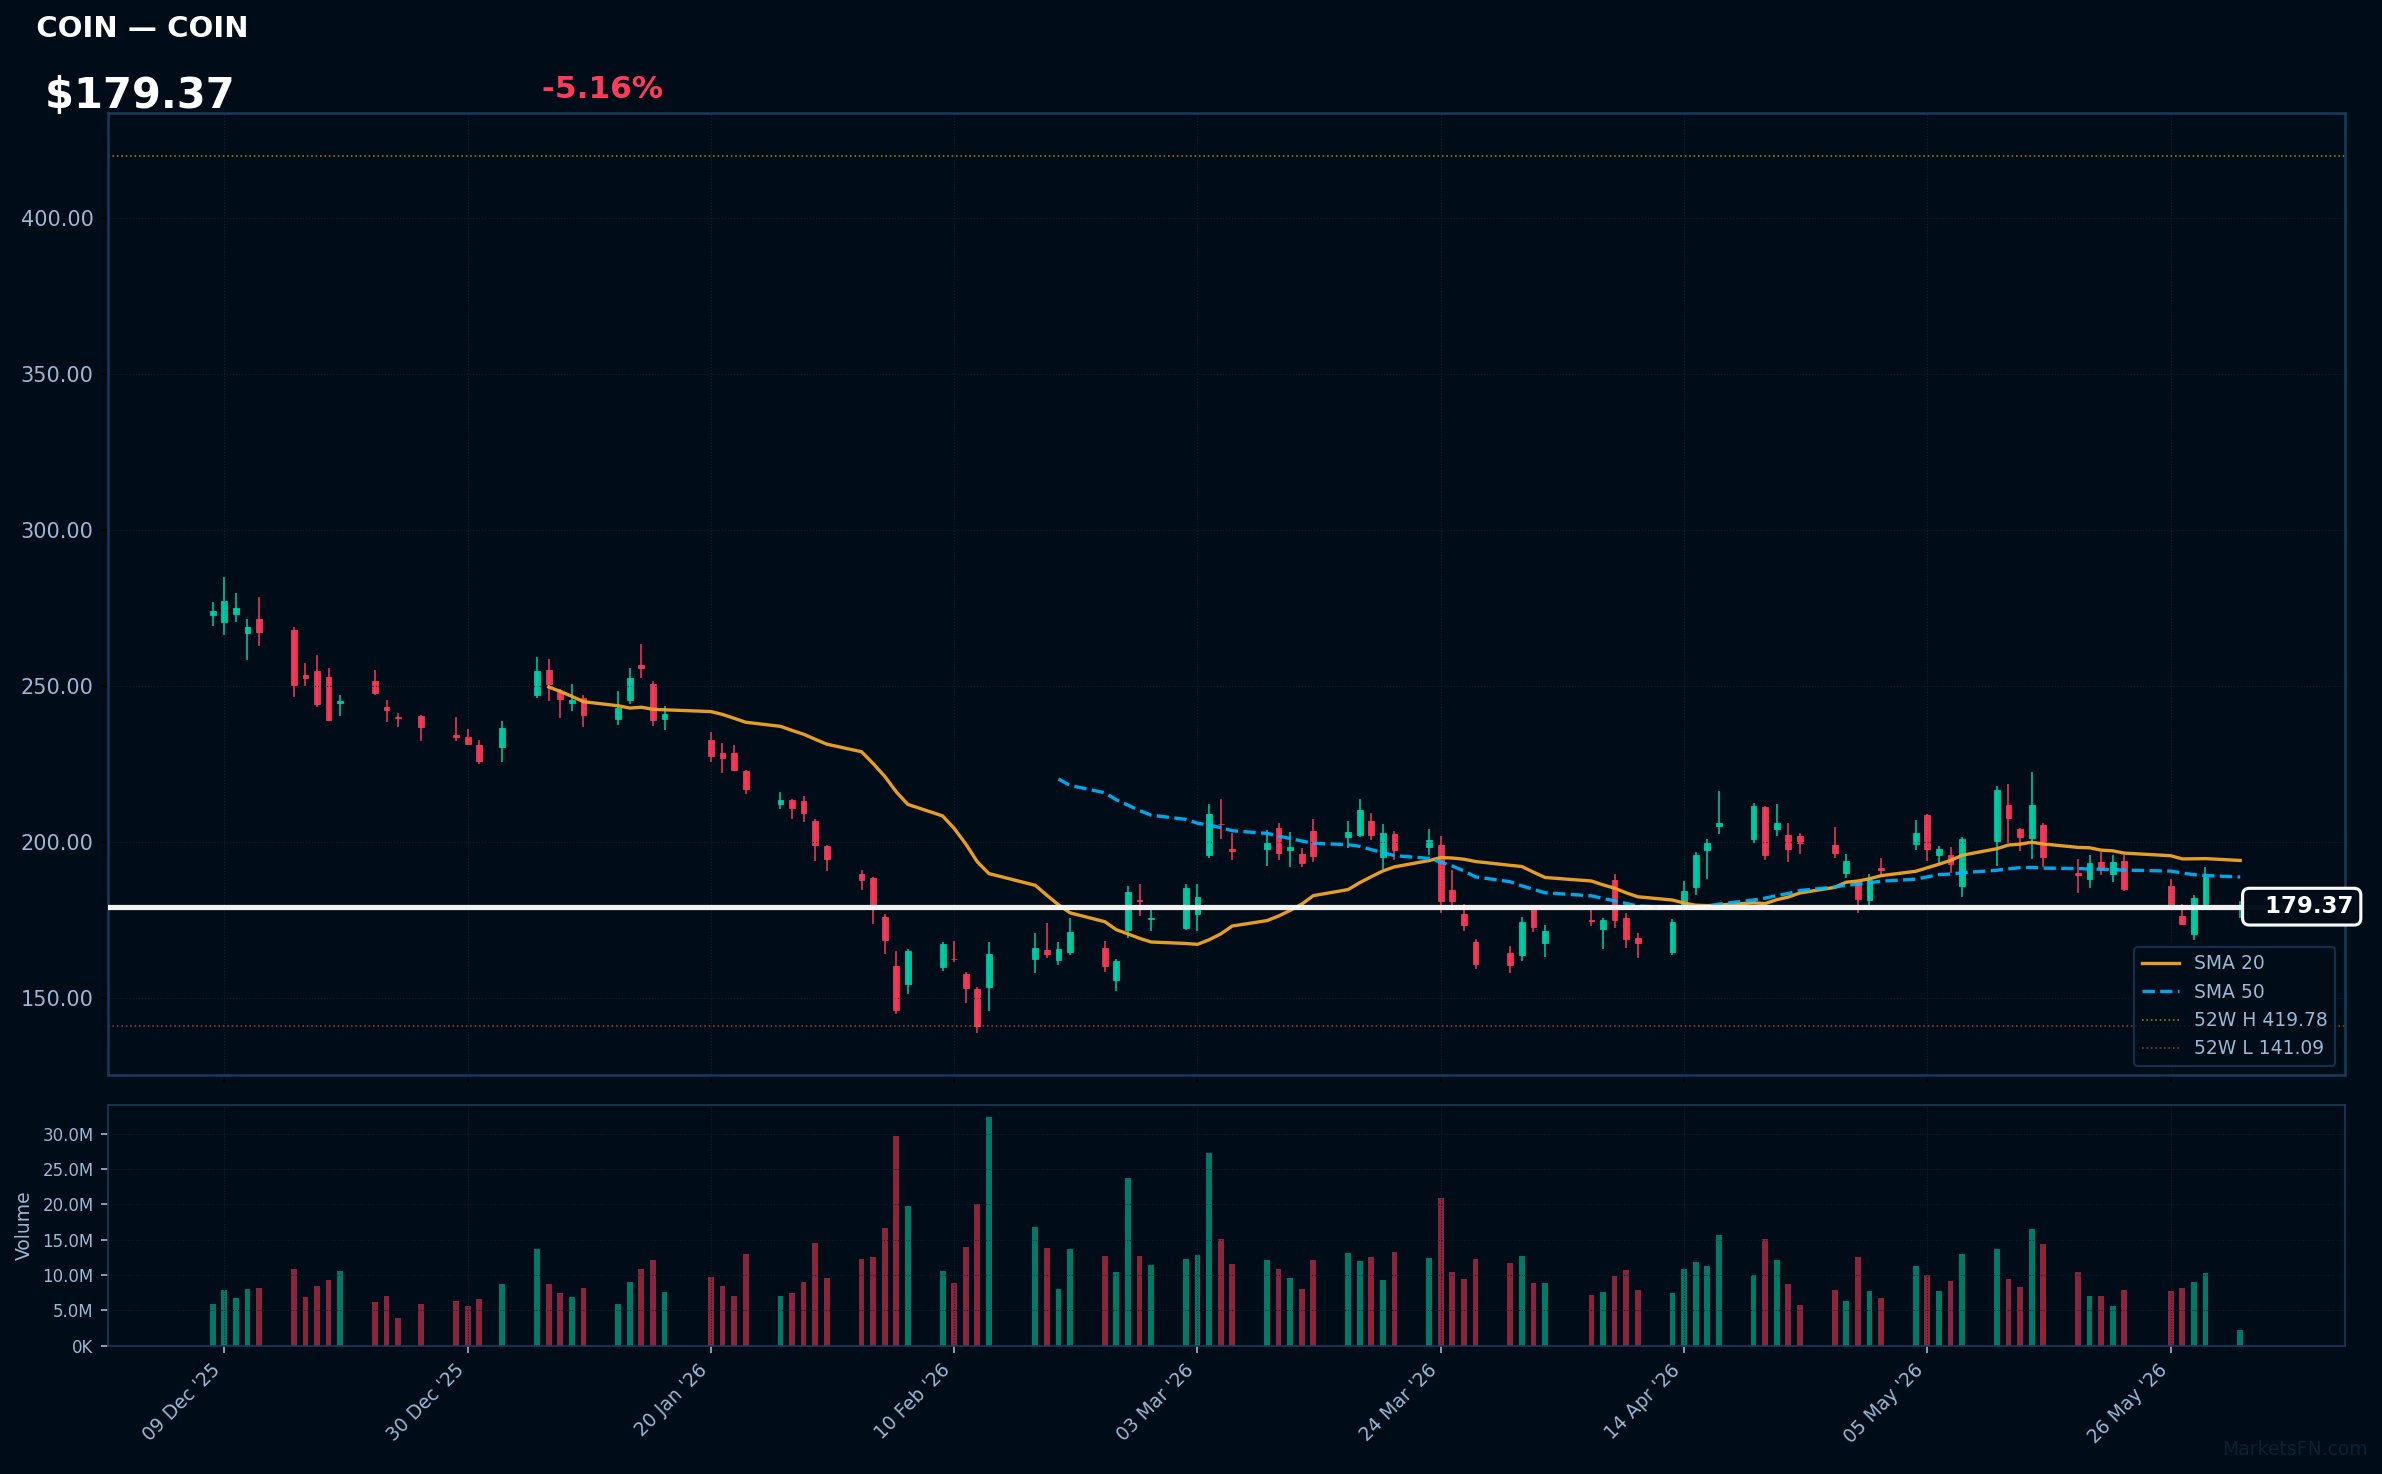
Task: Click the 350.00 price axis label
Action: (57, 374)
